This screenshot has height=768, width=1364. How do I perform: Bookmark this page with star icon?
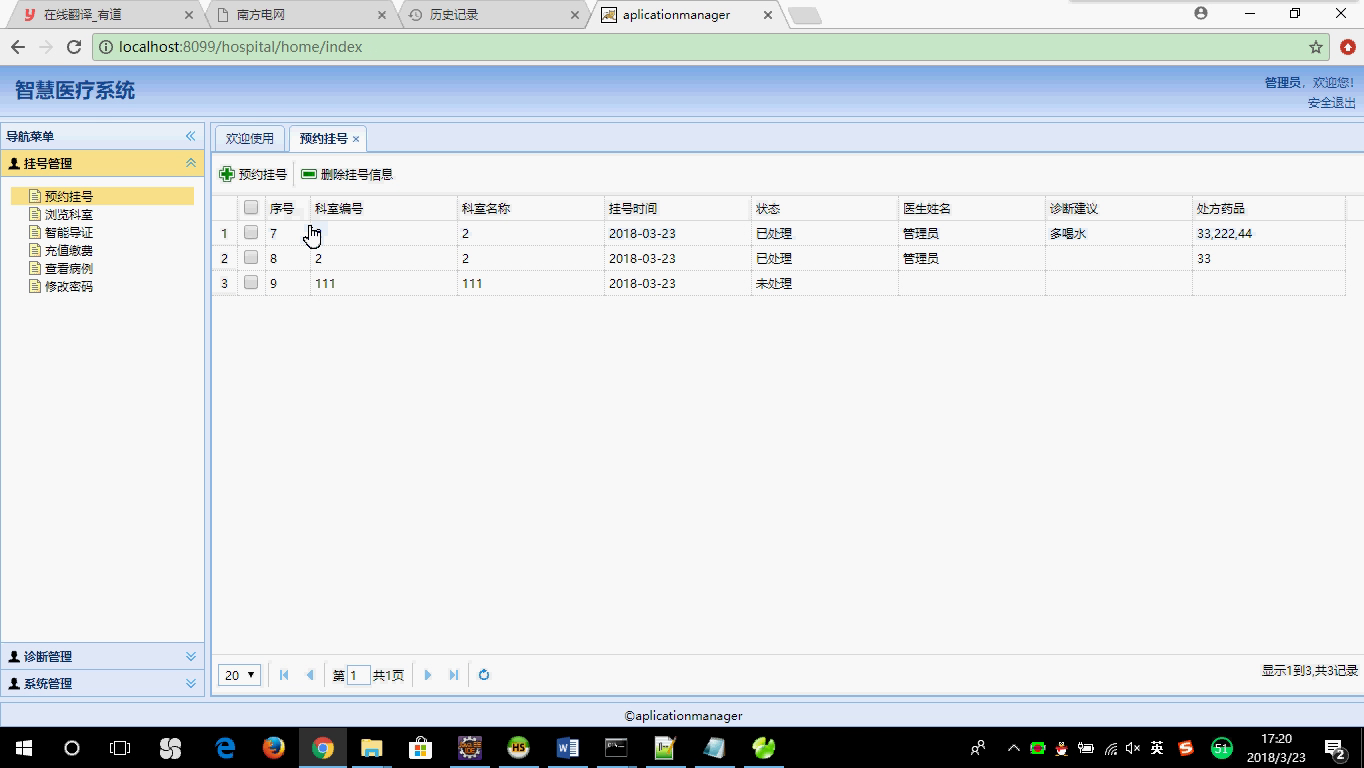[1316, 47]
